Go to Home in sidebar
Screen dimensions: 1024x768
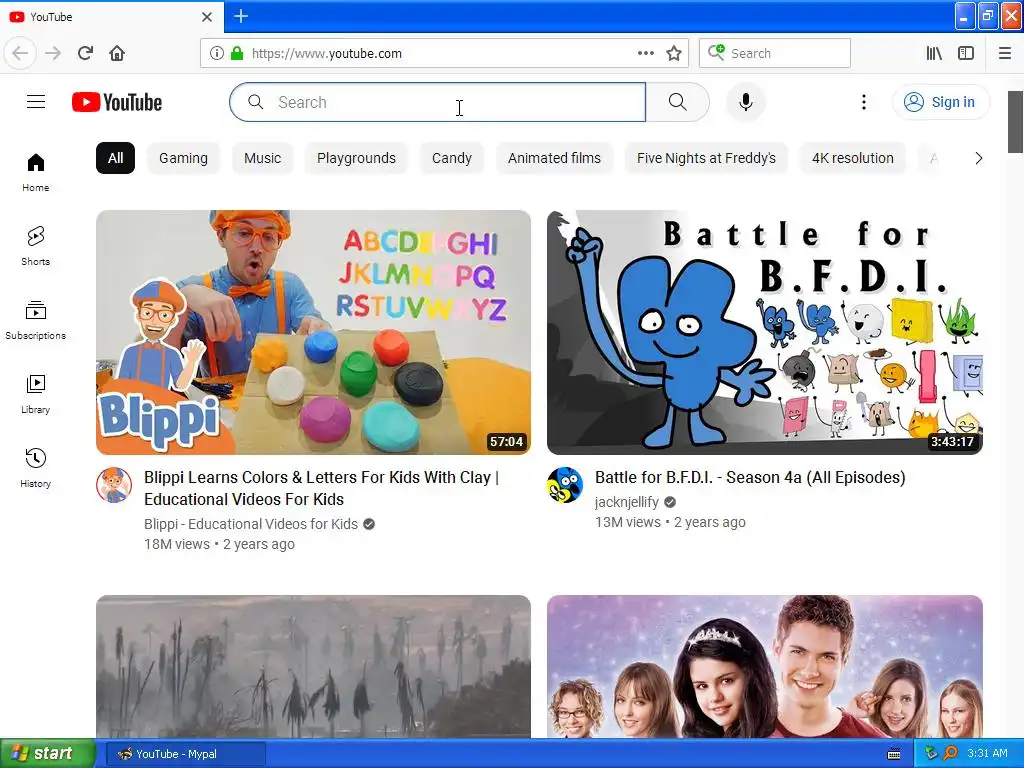[36, 172]
